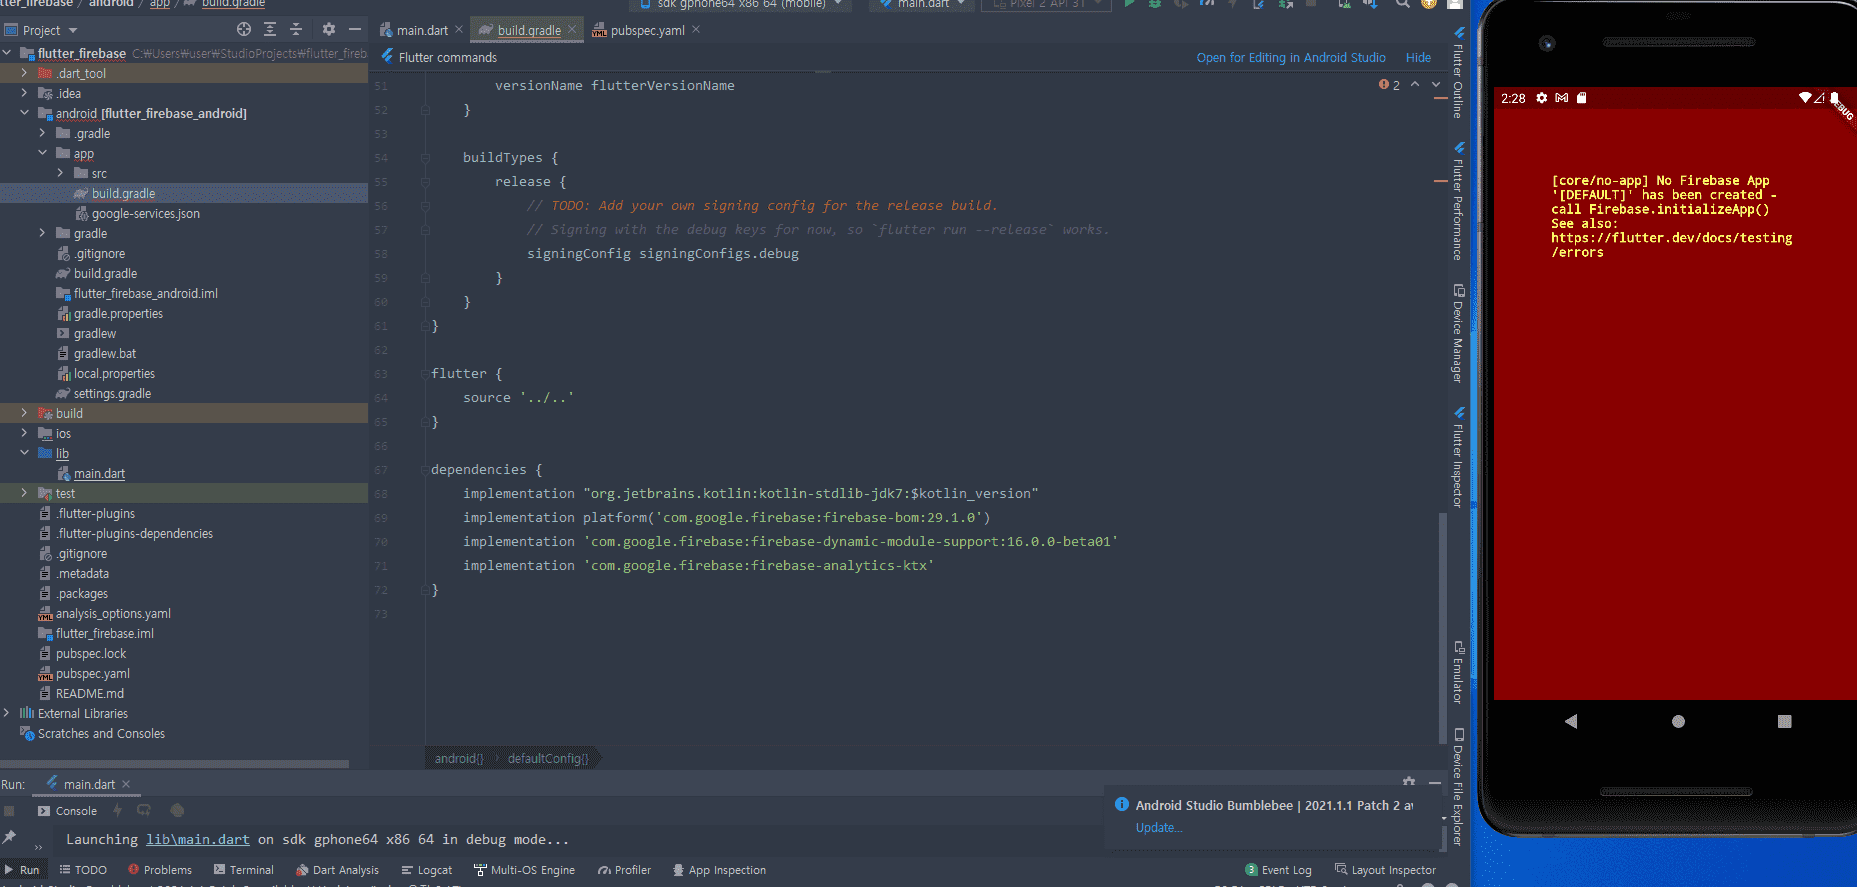Open Run tool window settings gear

click(x=1409, y=781)
